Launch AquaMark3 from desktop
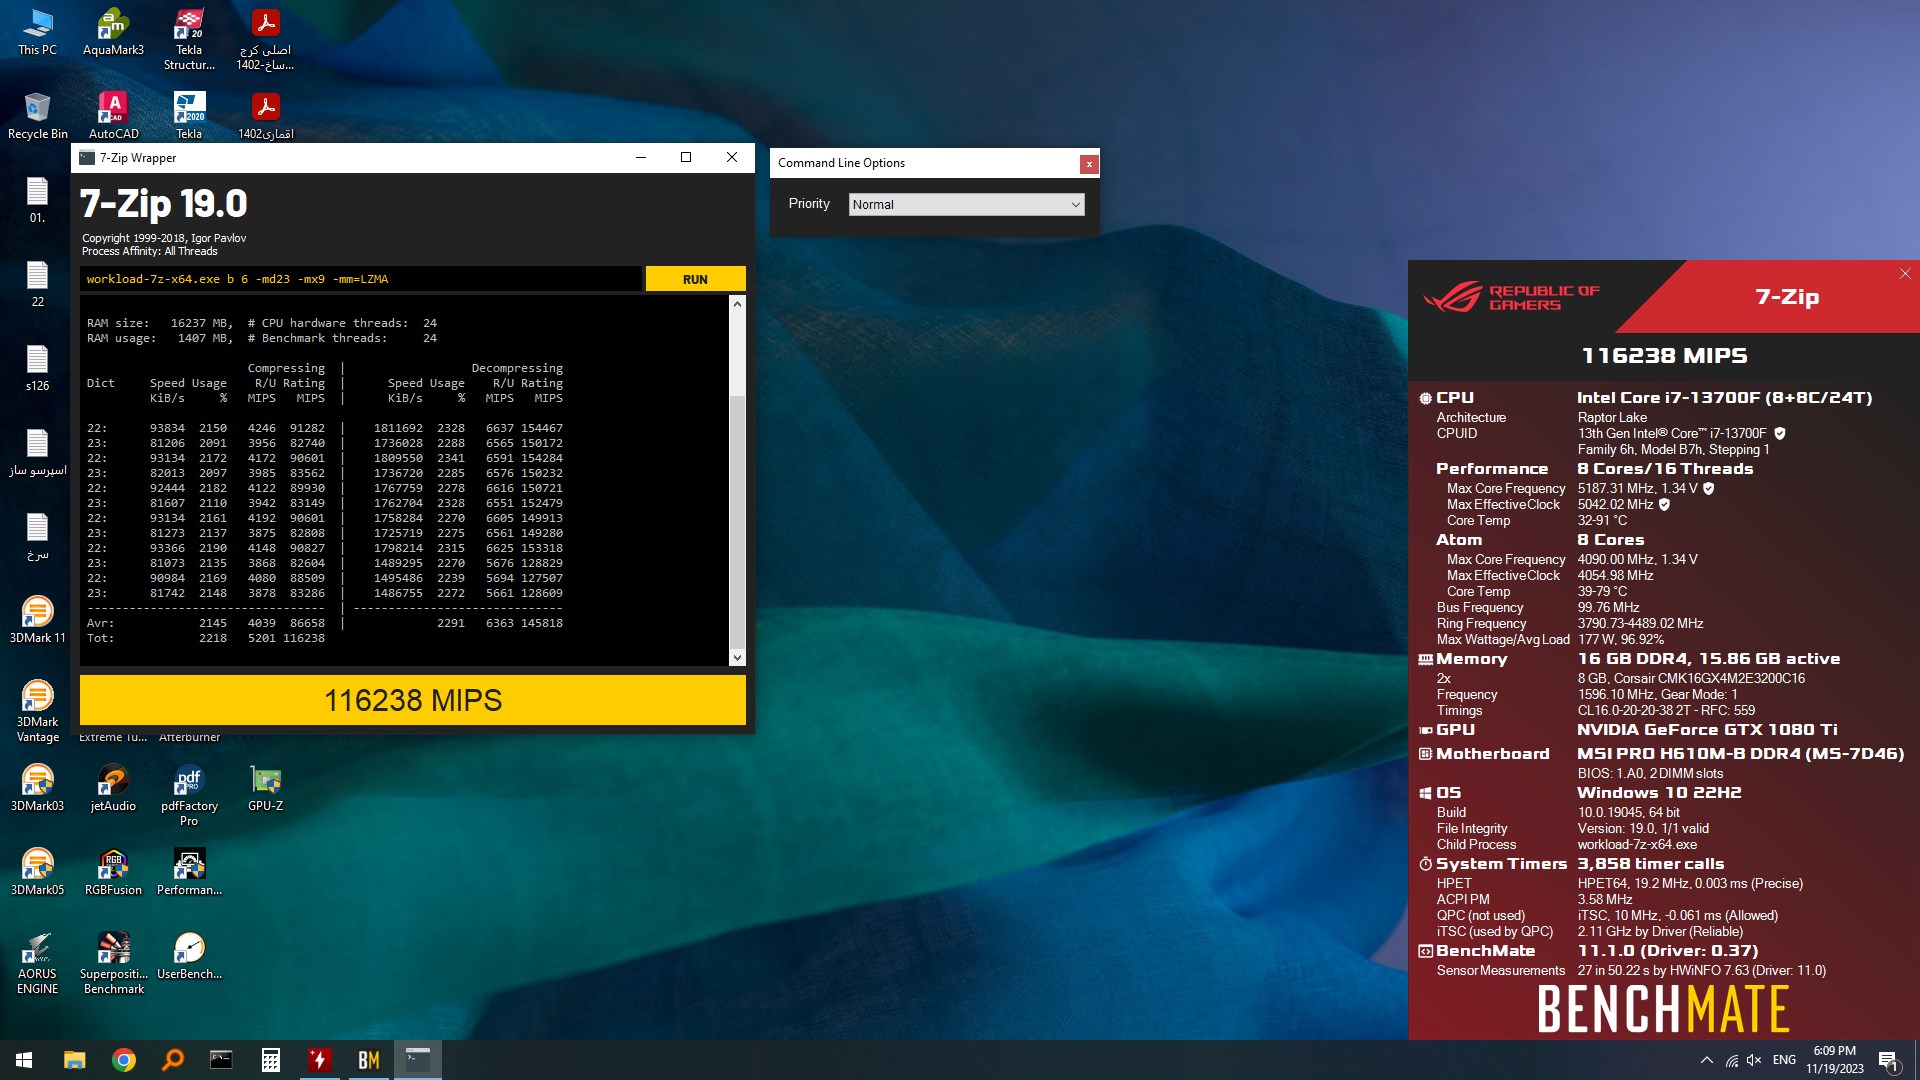The height and width of the screenshot is (1080, 1920). click(x=113, y=32)
